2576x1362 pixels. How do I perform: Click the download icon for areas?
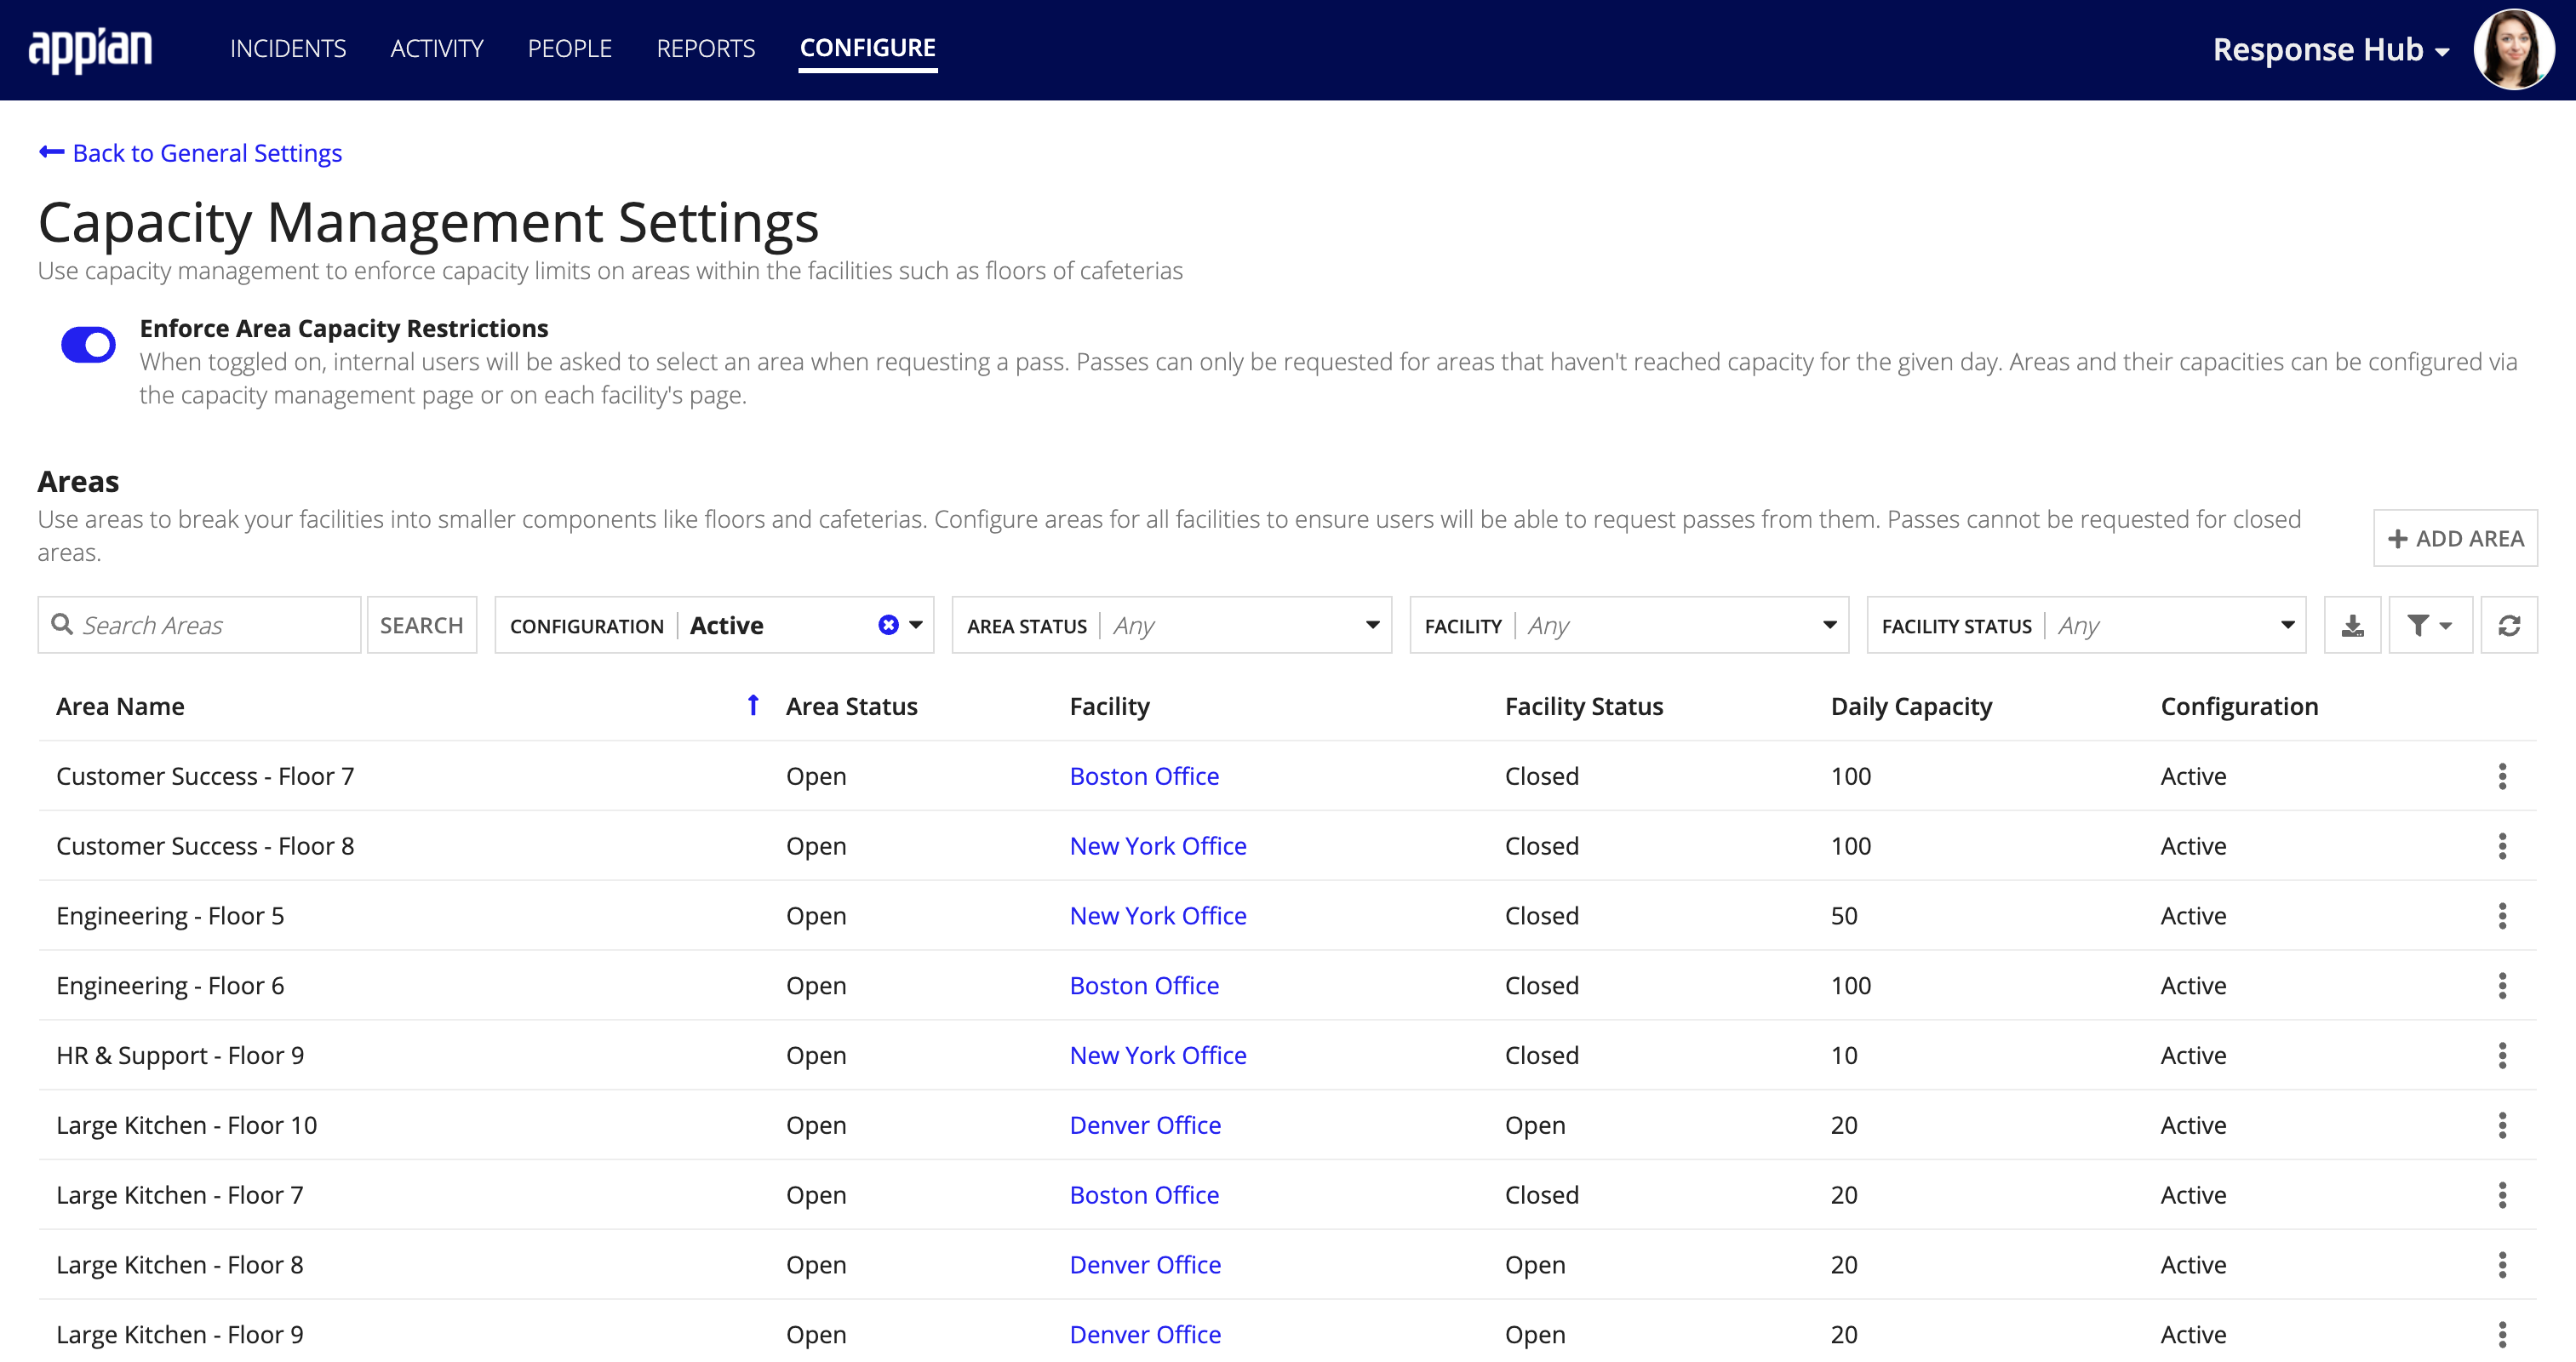click(2355, 626)
